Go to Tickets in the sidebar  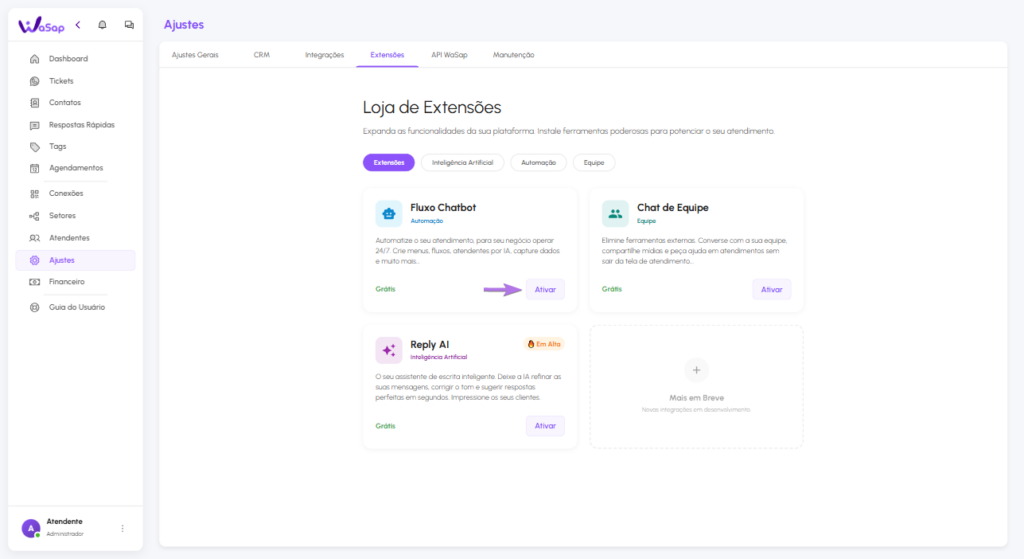tap(61, 81)
